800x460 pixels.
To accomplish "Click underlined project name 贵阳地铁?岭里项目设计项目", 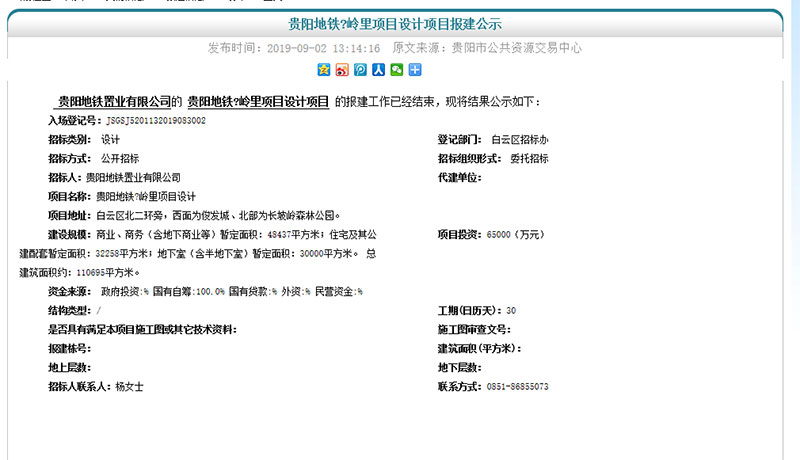I will [x=258, y=101].
